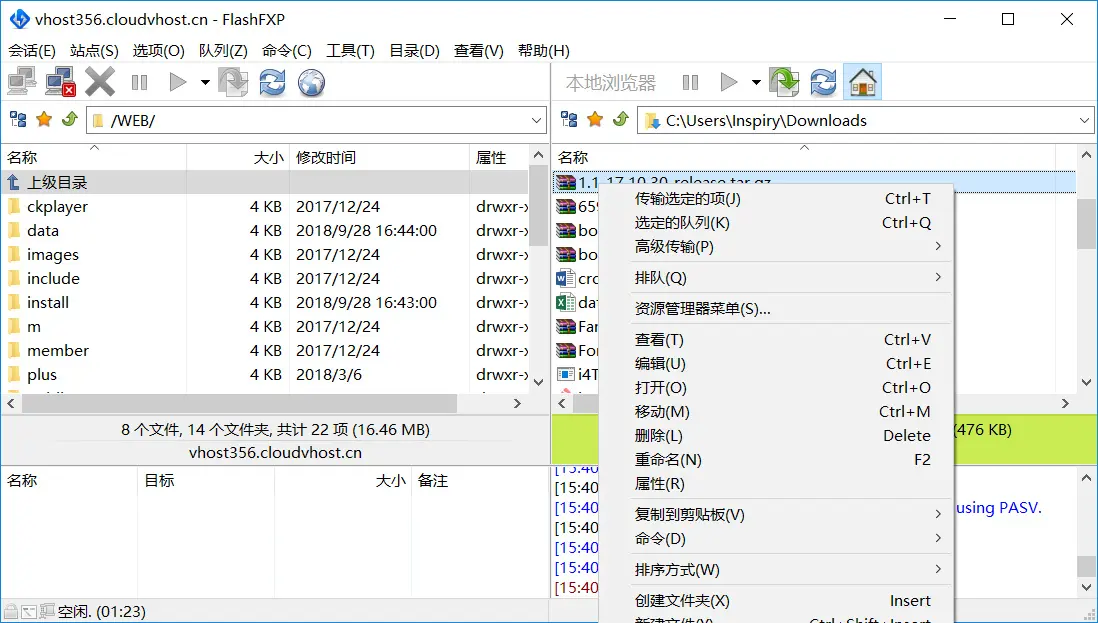Screen dimensions: 1098x623
Task: Open the 命令(C) menu
Action: 287,50
